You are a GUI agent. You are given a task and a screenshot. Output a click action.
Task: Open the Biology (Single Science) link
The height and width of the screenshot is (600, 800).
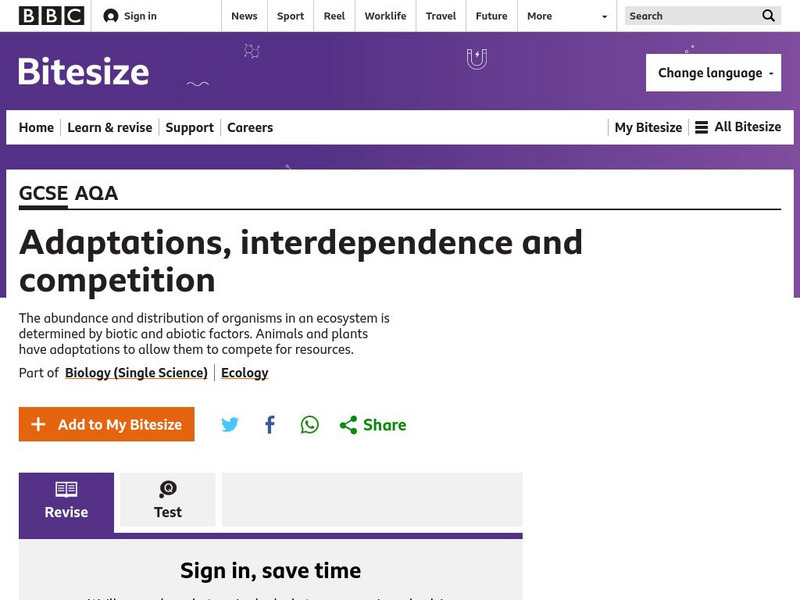(x=136, y=373)
